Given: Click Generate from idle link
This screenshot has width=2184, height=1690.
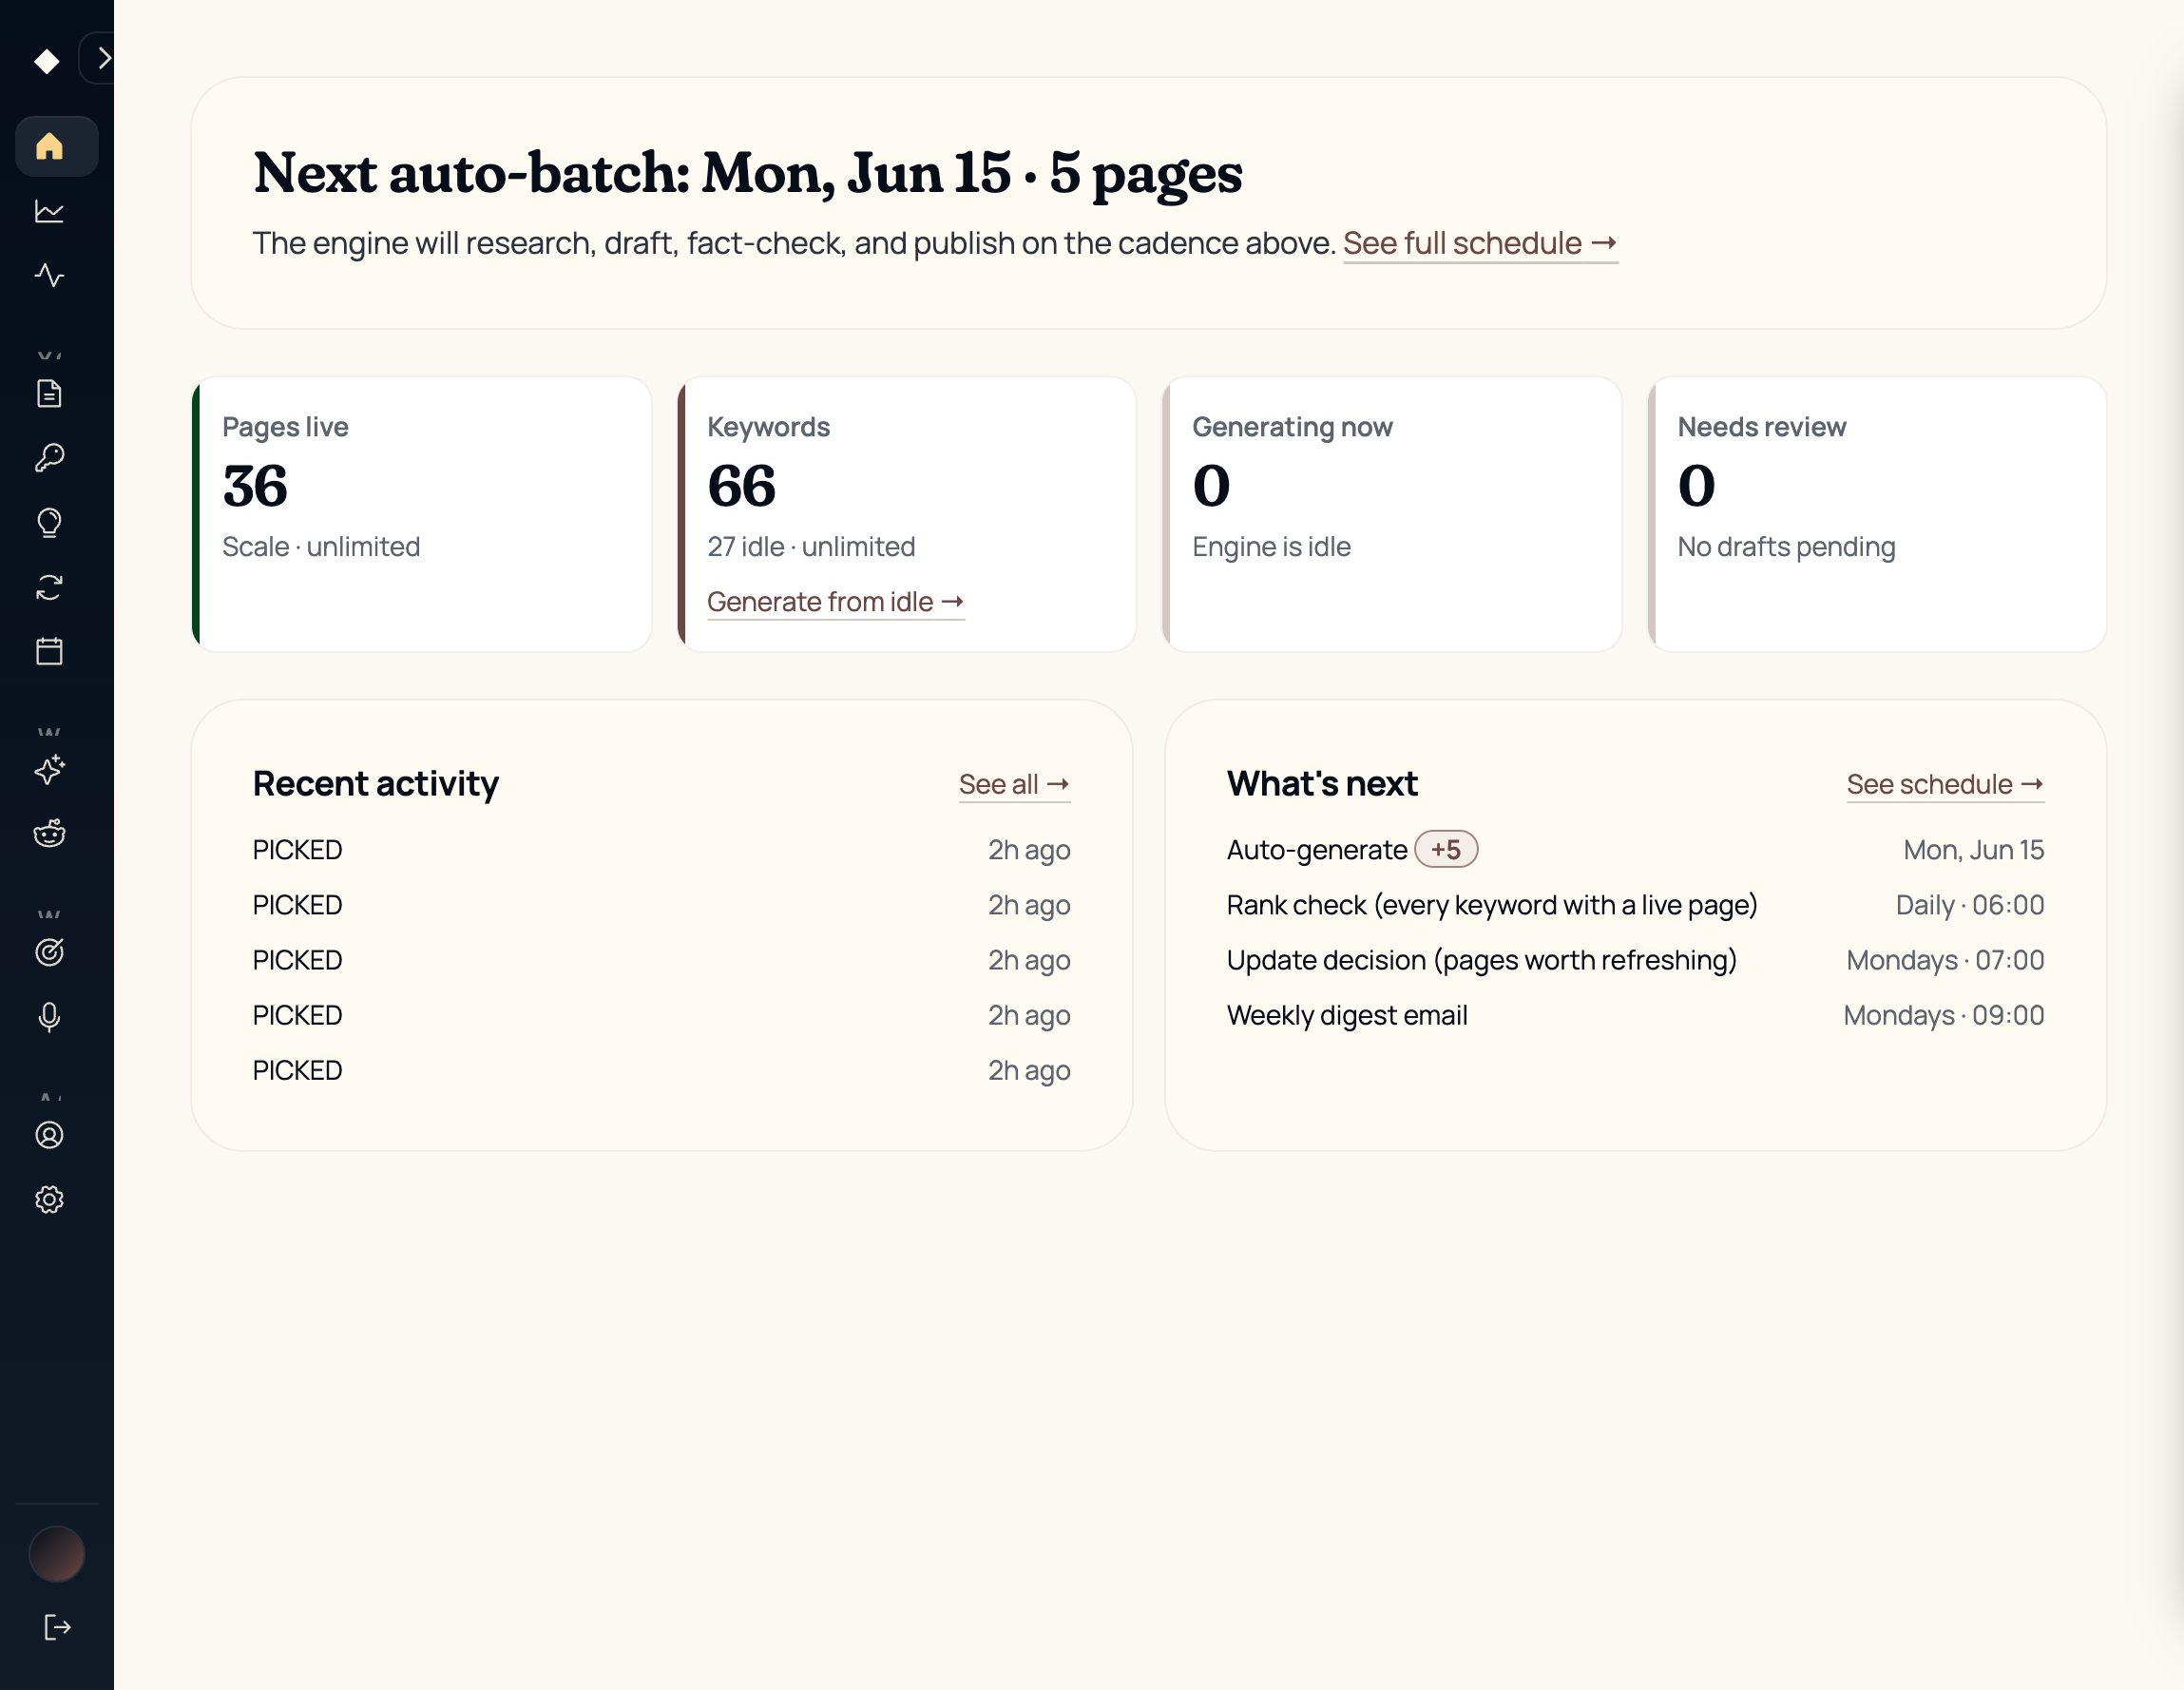Looking at the screenshot, I should click(x=835, y=602).
